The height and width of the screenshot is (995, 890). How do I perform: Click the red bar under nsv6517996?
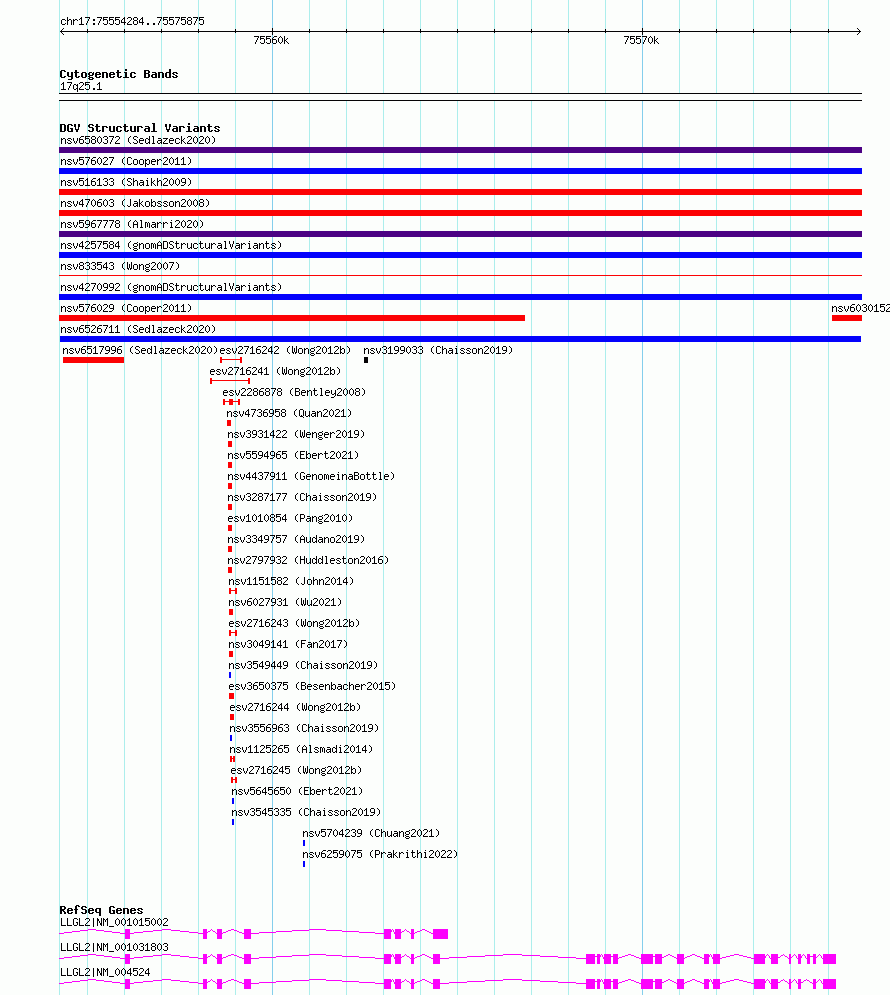[93, 360]
